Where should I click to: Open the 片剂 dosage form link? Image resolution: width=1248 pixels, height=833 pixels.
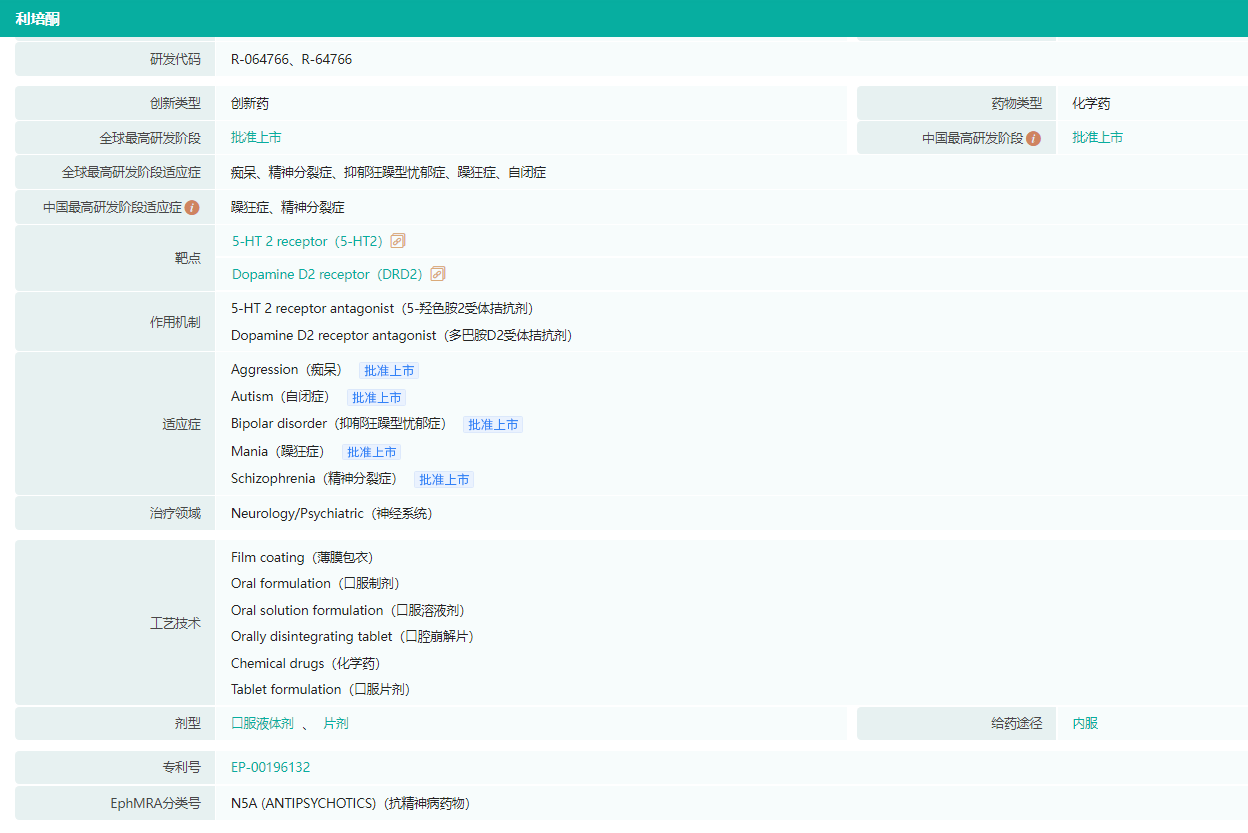(336, 723)
